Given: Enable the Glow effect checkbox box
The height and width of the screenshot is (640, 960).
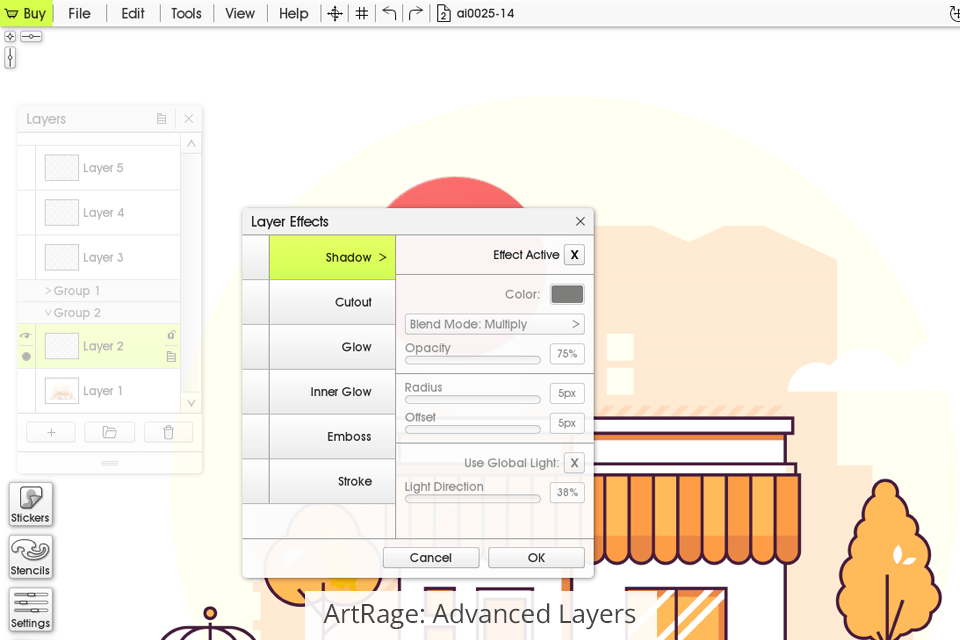Looking at the screenshot, I should [256, 347].
